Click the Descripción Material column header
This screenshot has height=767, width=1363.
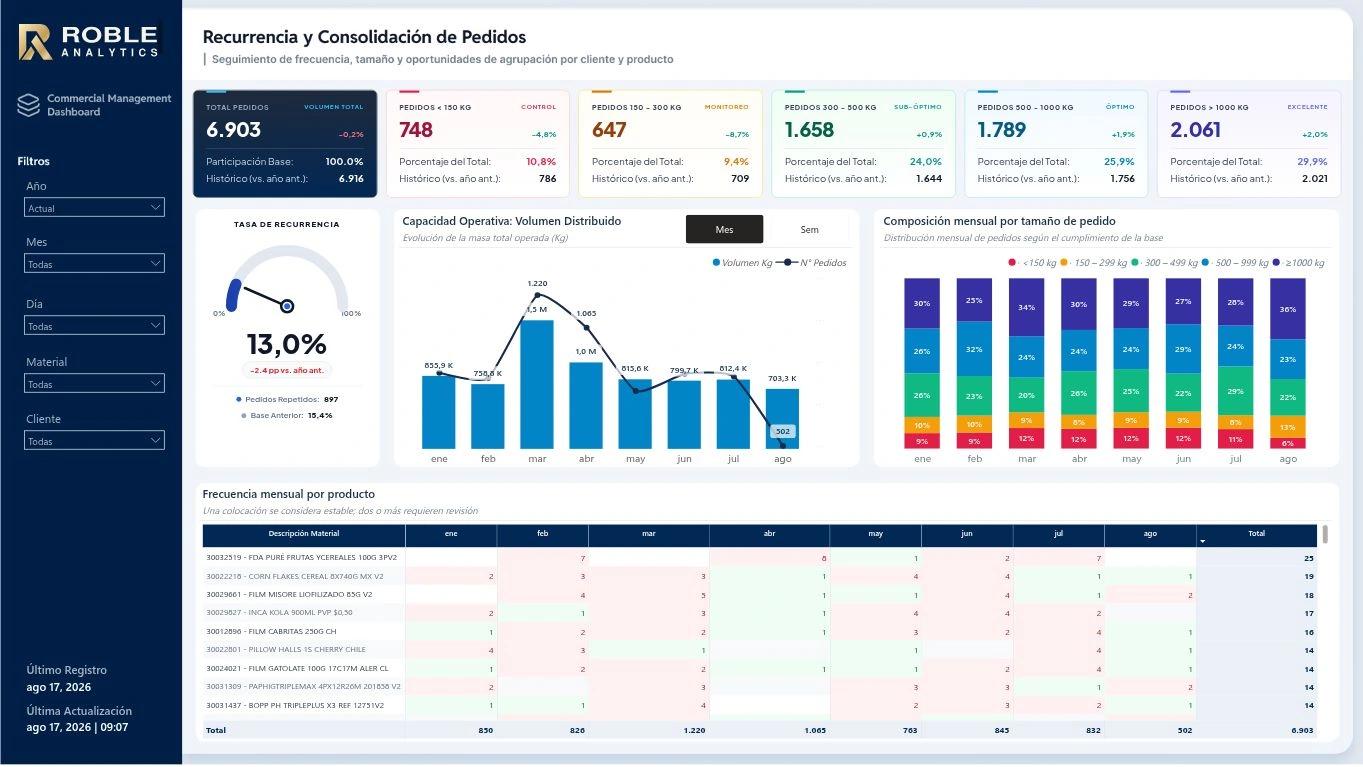click(304, 534)
